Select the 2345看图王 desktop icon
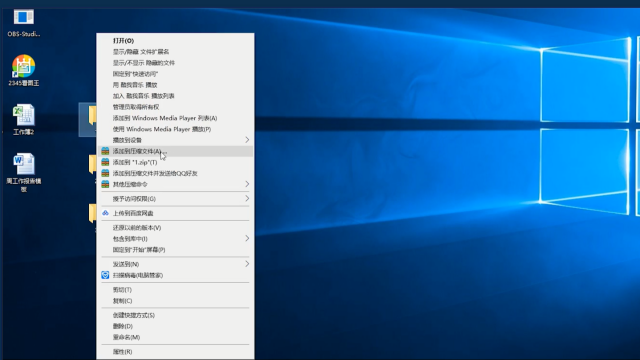 [23, 66]
